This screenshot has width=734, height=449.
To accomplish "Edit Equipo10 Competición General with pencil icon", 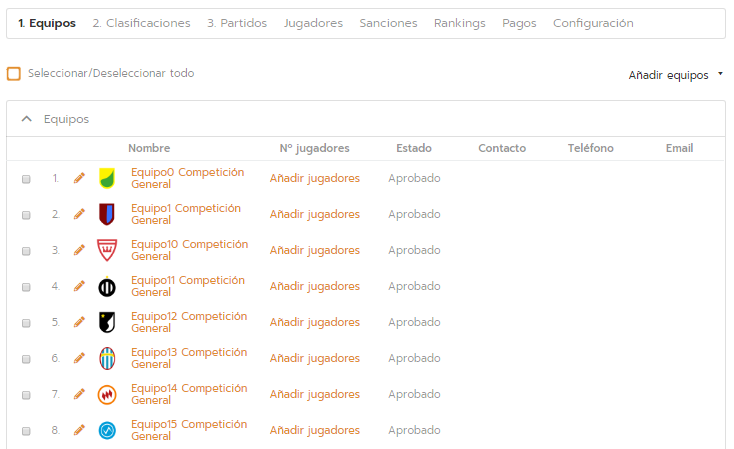I will pos(79,250).
